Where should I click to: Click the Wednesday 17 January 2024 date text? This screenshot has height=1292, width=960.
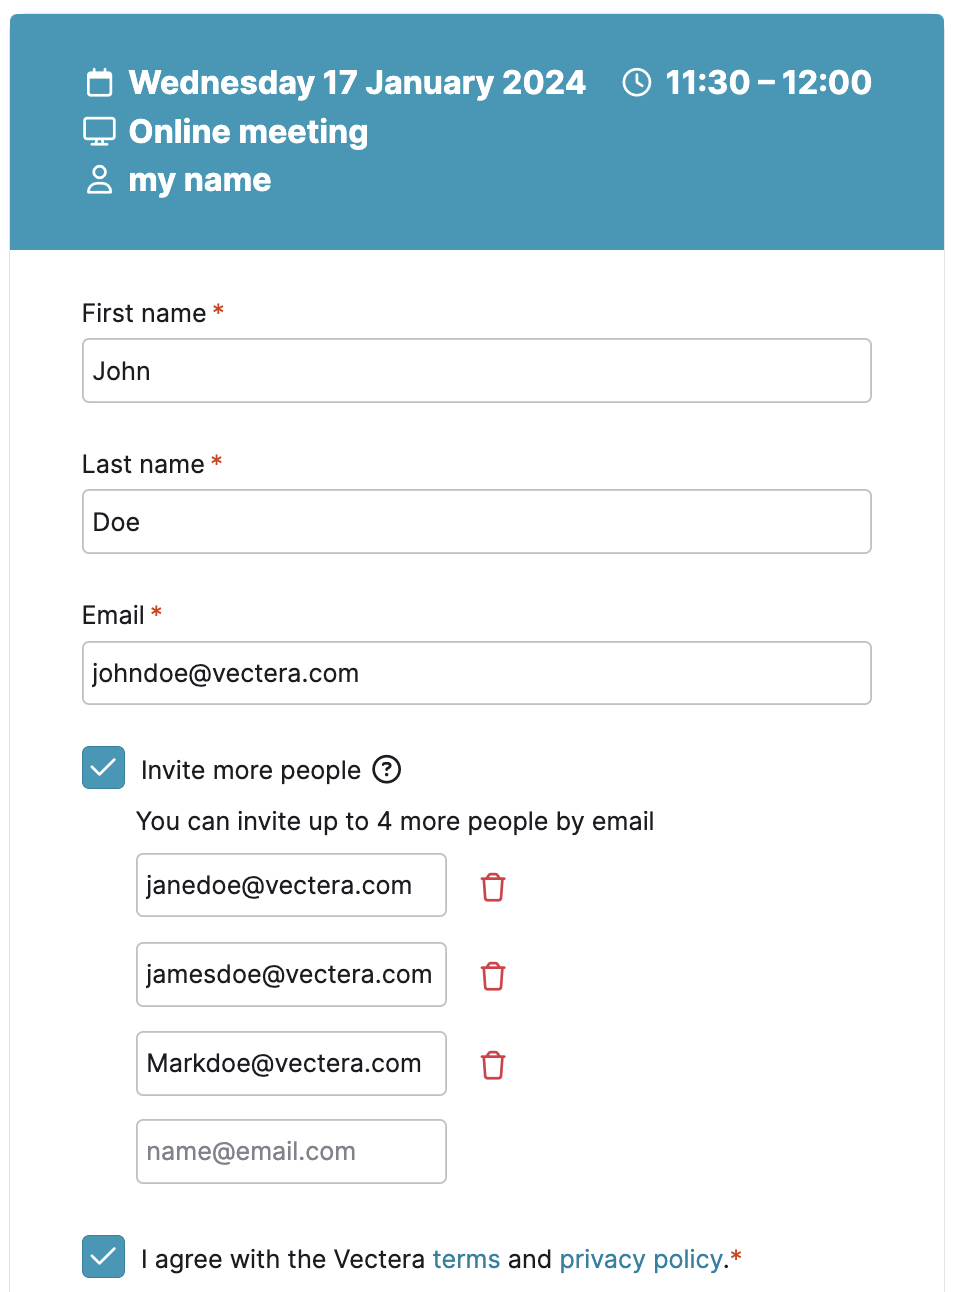click(357, 82)
